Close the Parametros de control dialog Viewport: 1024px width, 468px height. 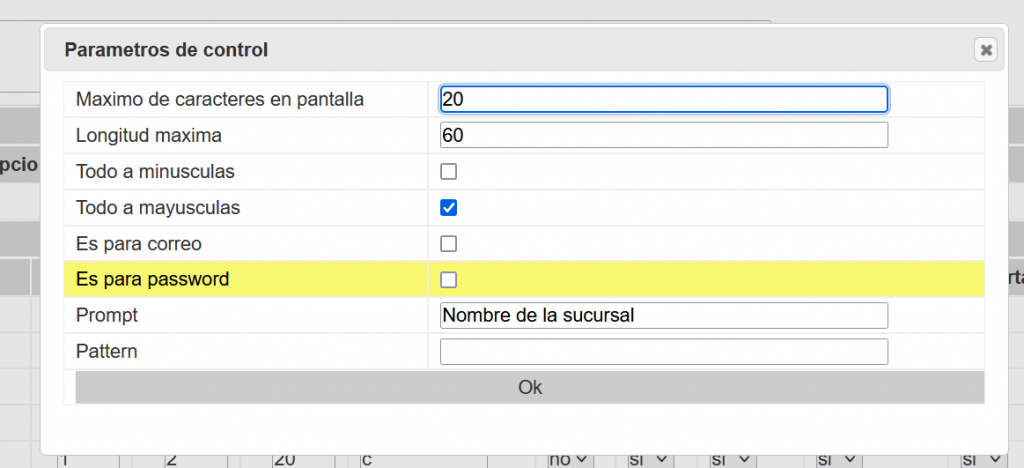coord(986,49)
